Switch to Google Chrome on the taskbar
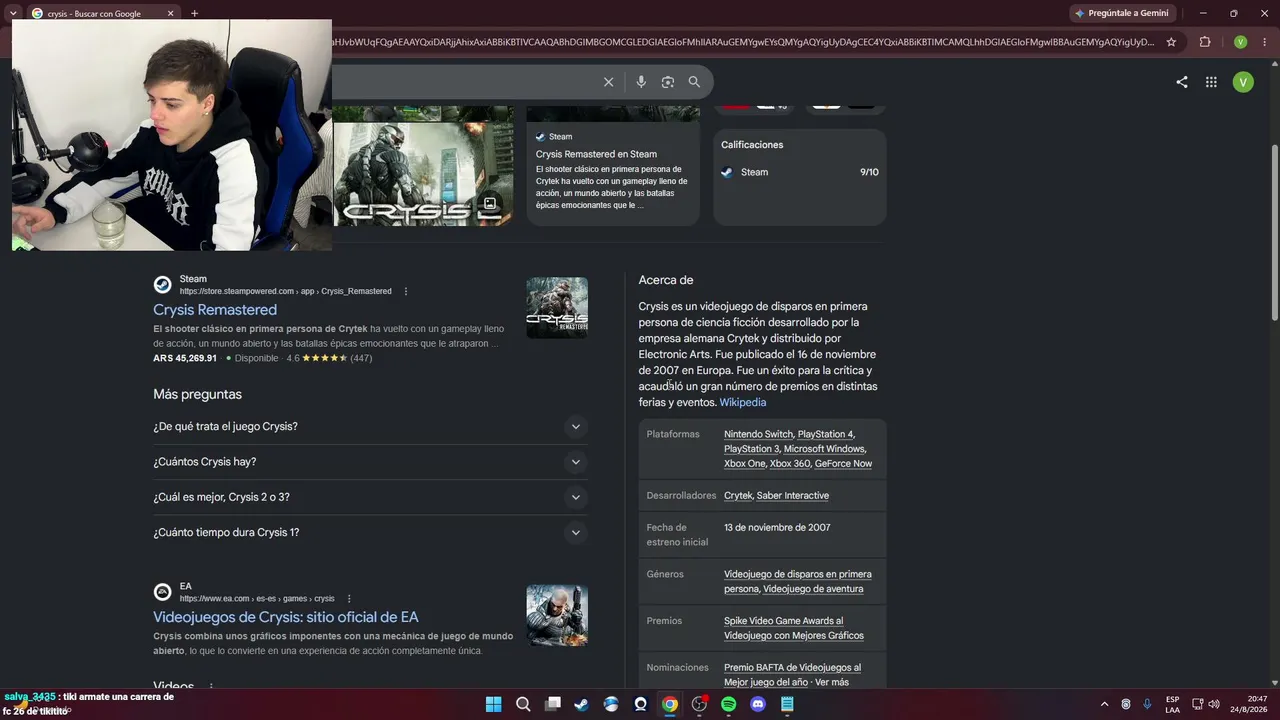The image size is (1280, 720). 670,704
